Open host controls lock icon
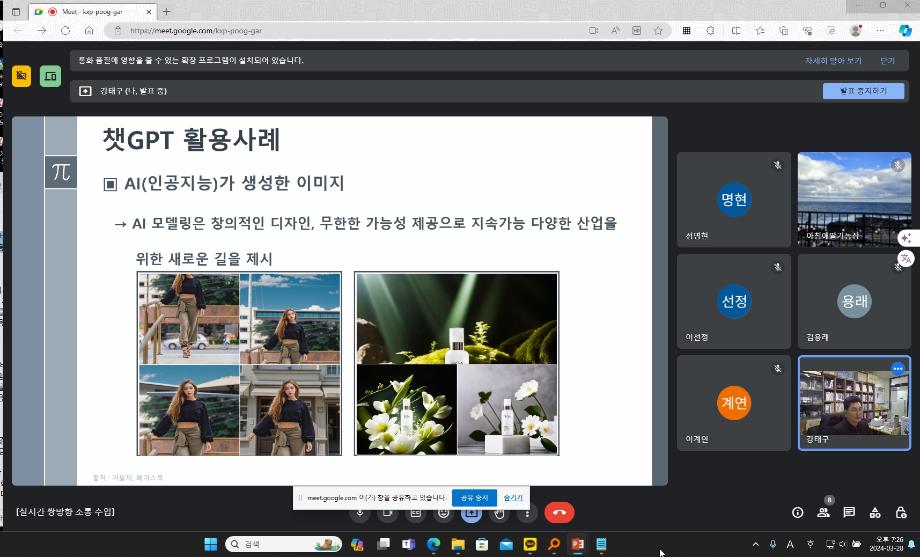 (901, 512)
